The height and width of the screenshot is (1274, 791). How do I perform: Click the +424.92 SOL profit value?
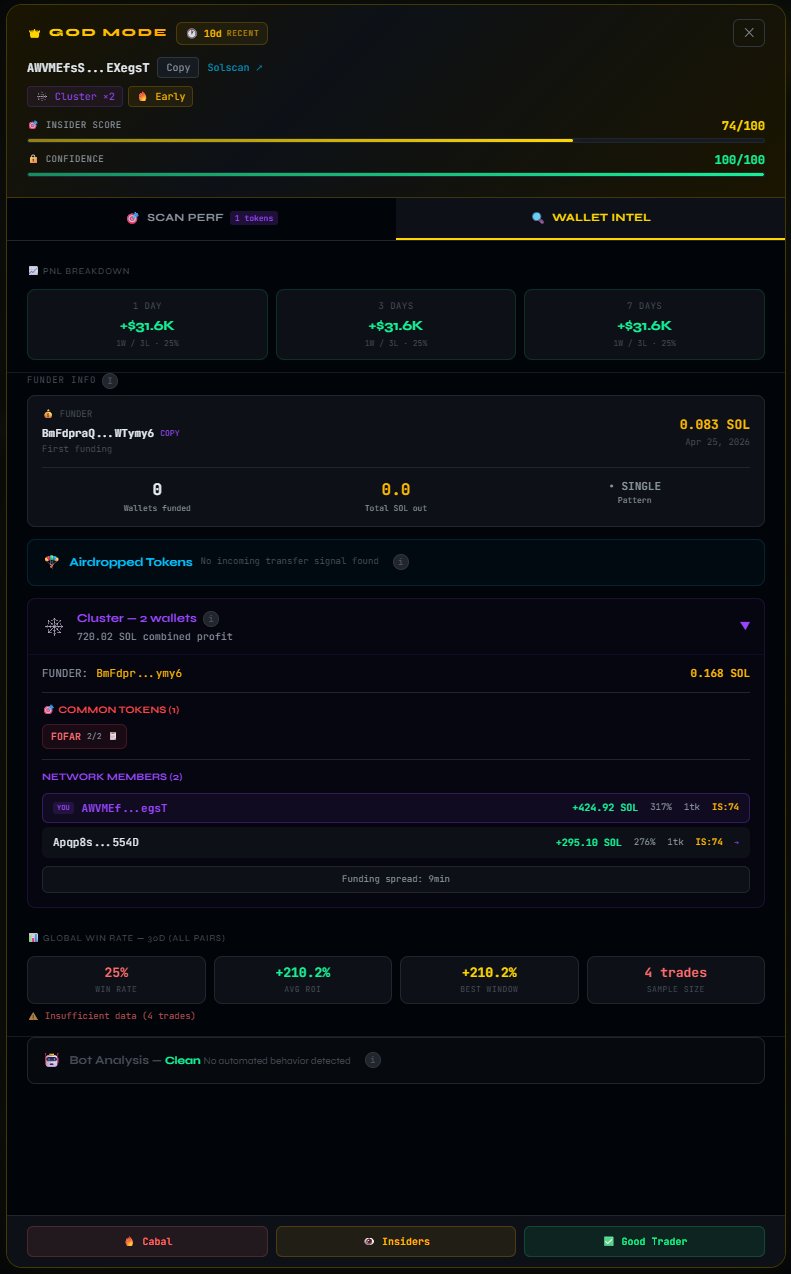click(x=605, y=808)
